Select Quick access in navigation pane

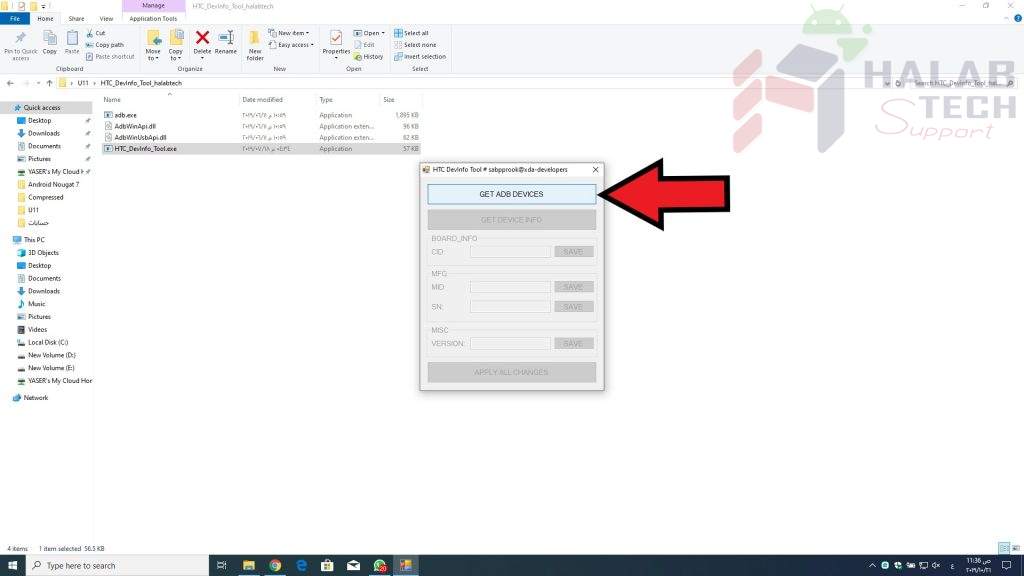tap(42, 108)
